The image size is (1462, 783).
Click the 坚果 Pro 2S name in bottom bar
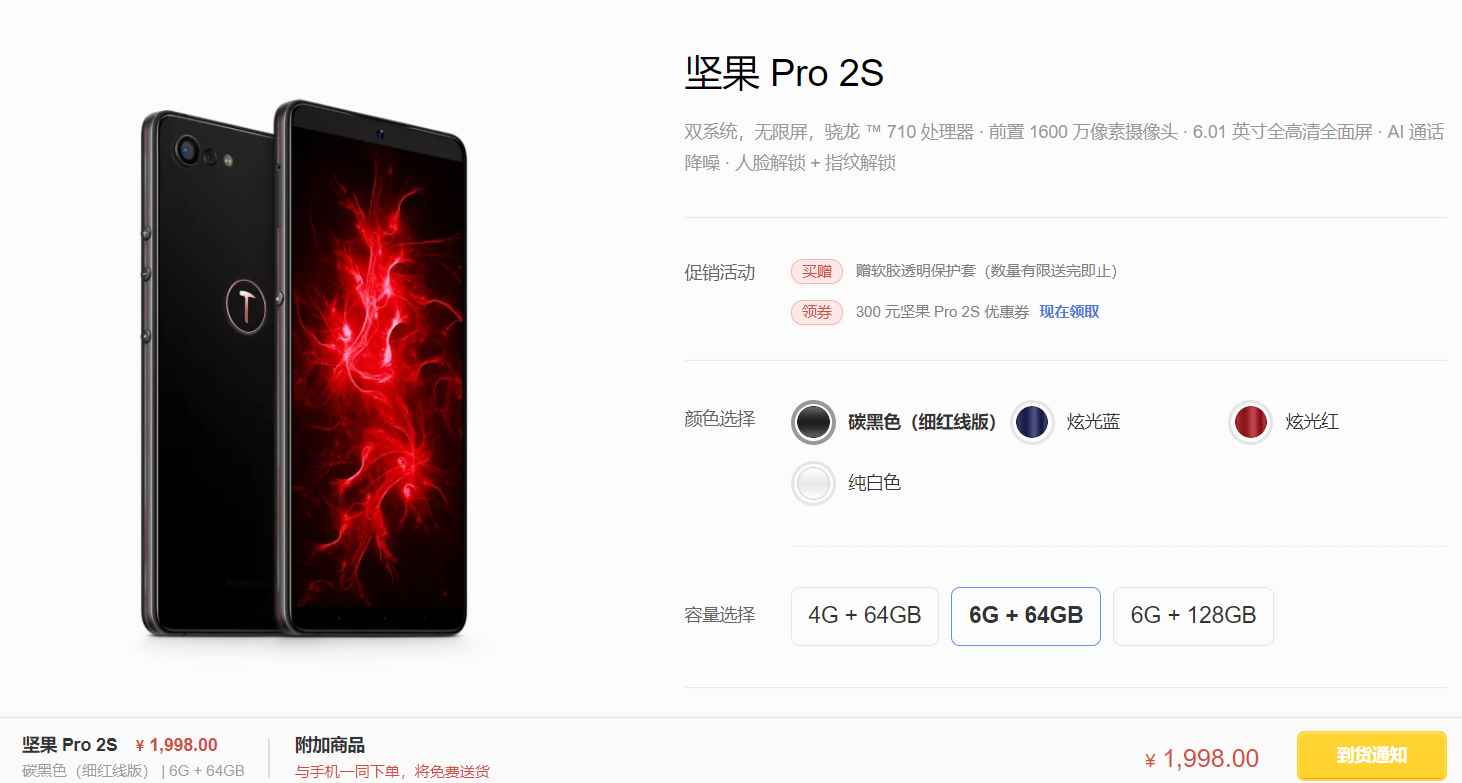(70, 745)
